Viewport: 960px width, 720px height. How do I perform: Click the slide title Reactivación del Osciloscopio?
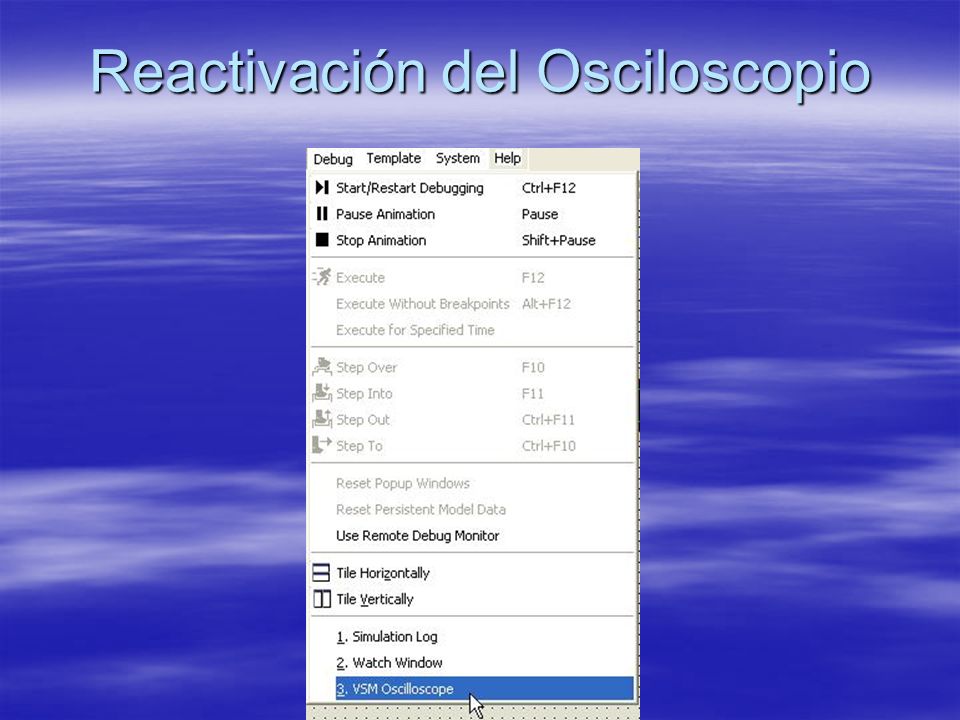[481, 72]
